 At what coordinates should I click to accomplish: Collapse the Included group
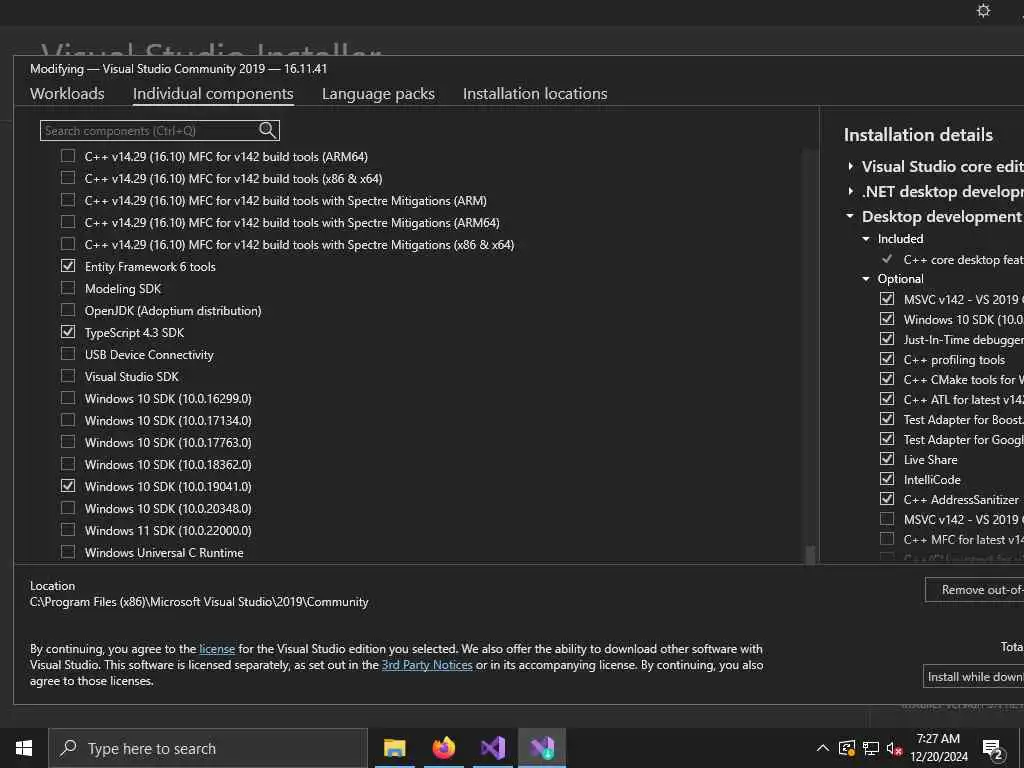pos(866,239)
